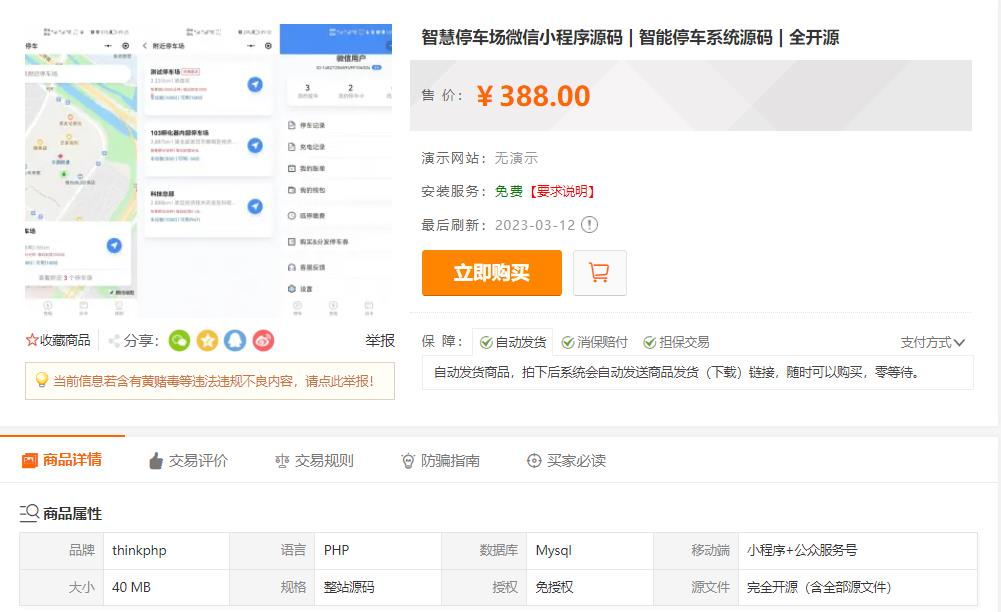Click the 完全开源 source file cell
Image resolution: width=1001 pixels, height=612 pixels.
click(857, 587)
